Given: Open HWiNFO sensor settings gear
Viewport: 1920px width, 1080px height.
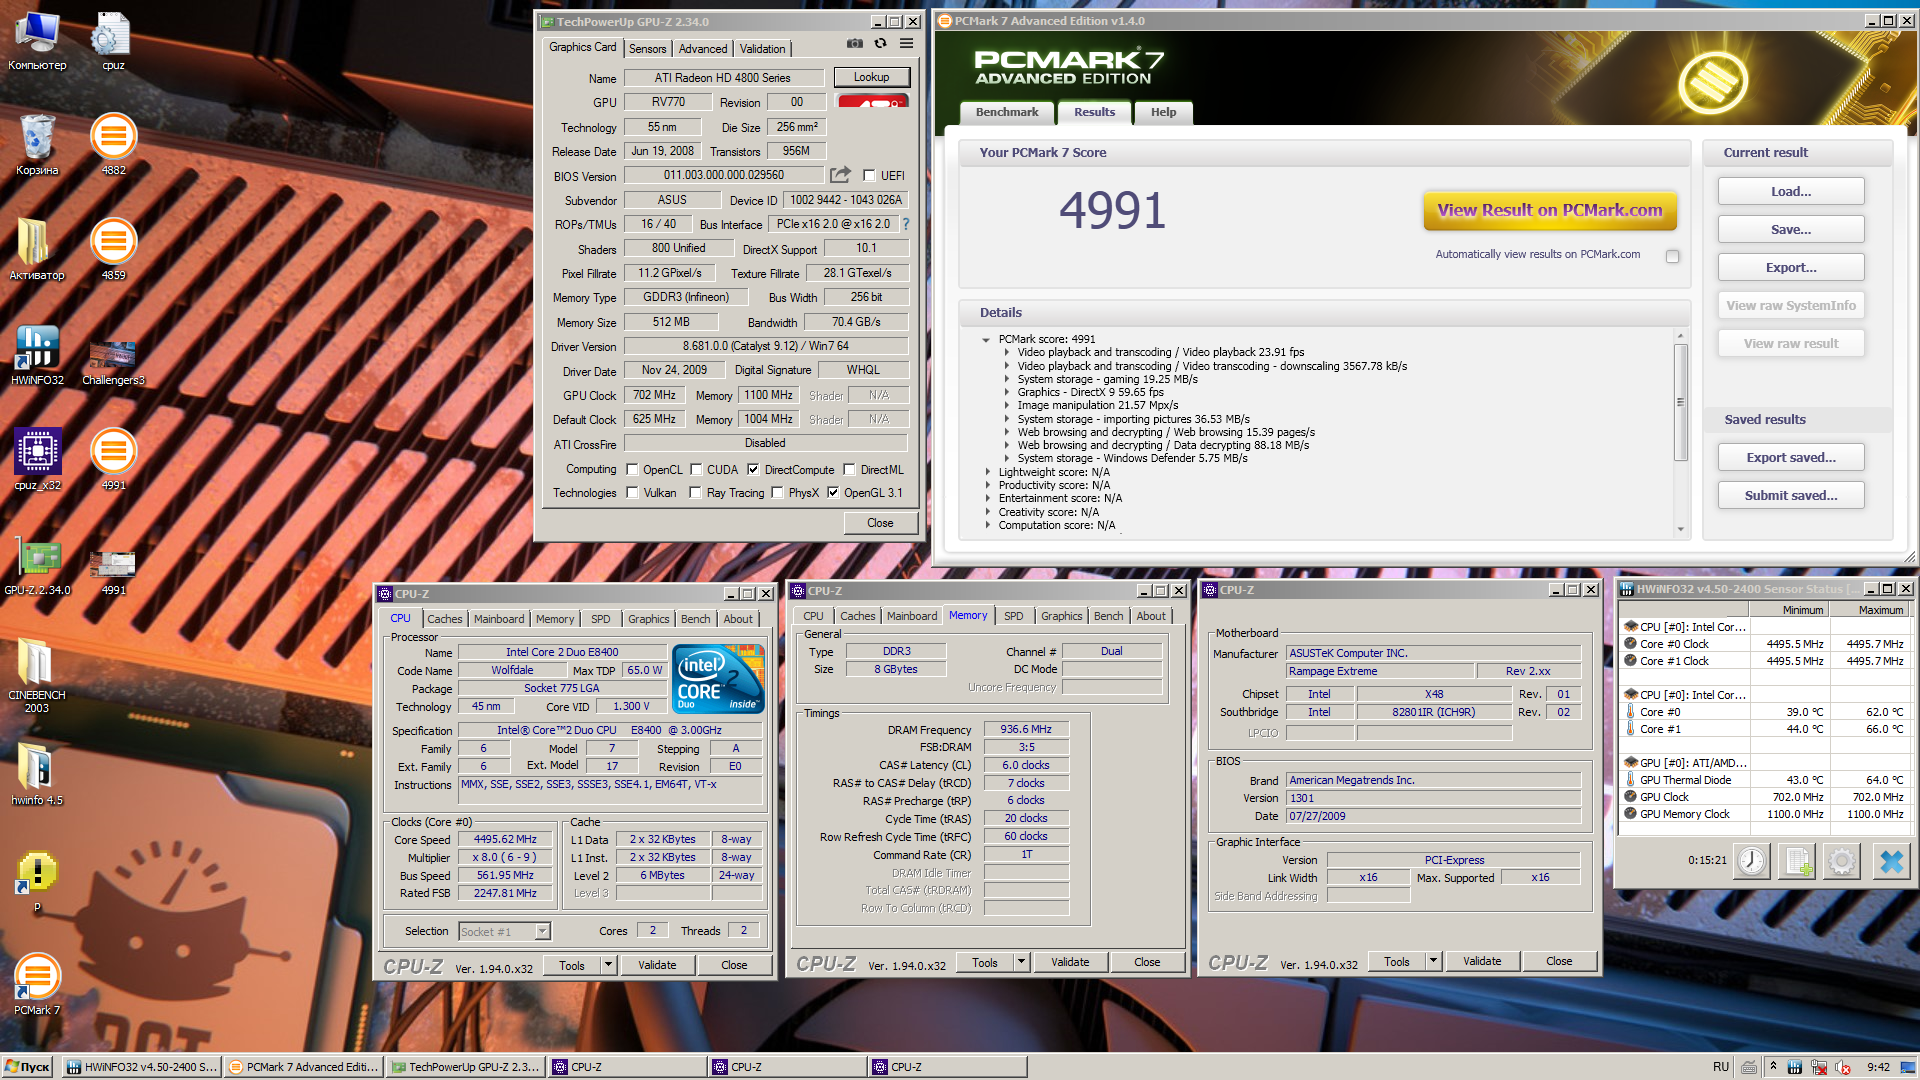Looking at the screenshot, I should [x=1842, y=861].
